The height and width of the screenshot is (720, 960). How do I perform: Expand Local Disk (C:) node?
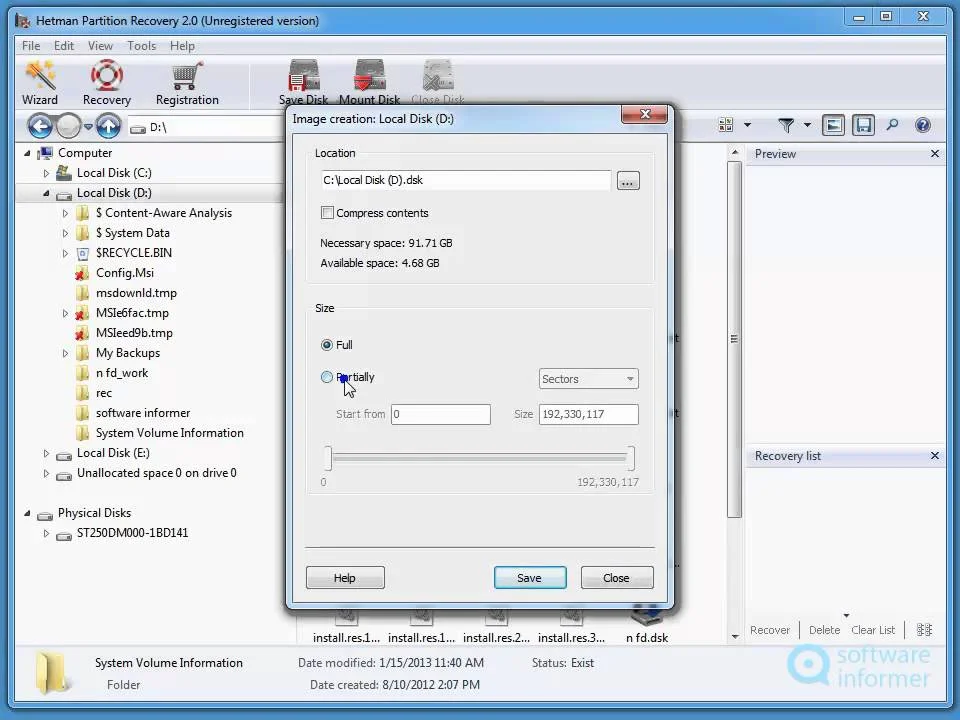(x=47, y=173)
